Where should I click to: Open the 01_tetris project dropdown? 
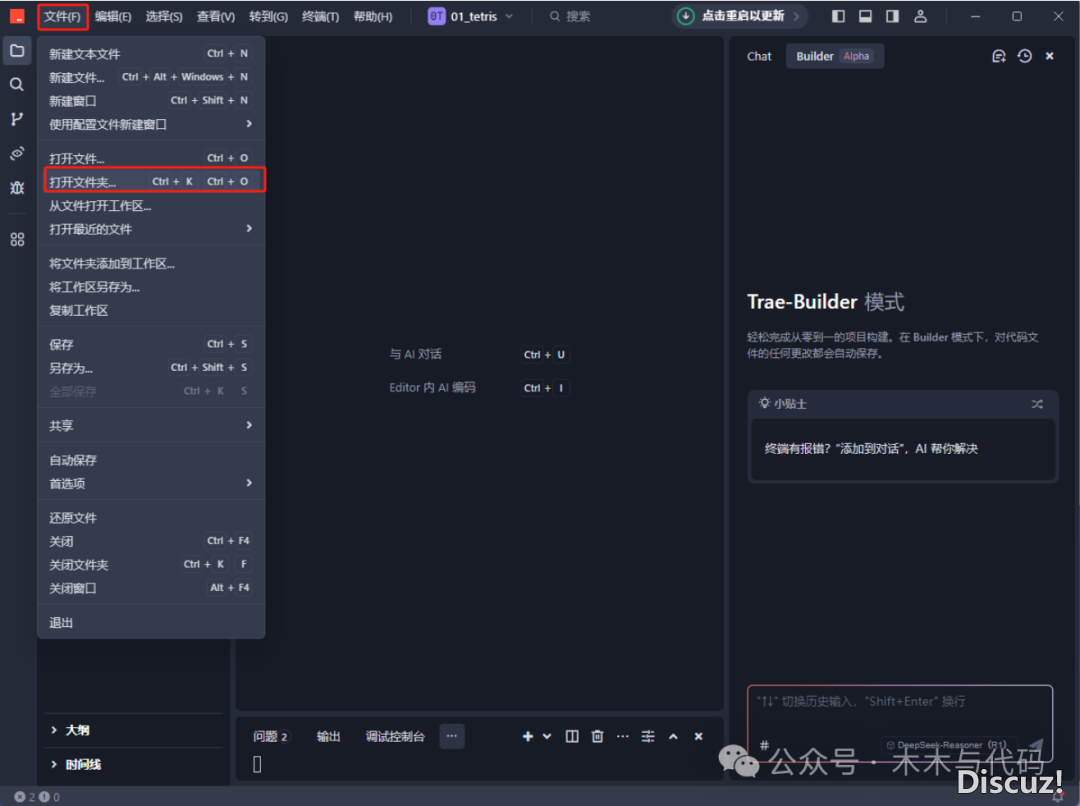coord(470,17)
